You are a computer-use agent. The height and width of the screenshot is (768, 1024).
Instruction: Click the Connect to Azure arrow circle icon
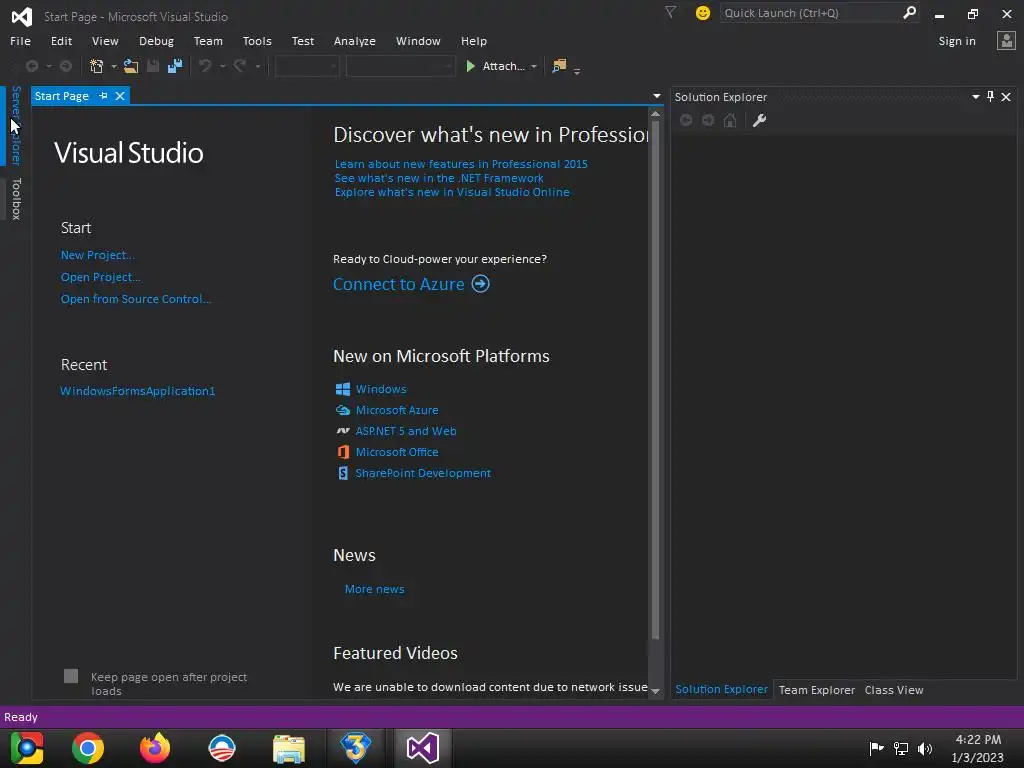(x=481, y=284)
